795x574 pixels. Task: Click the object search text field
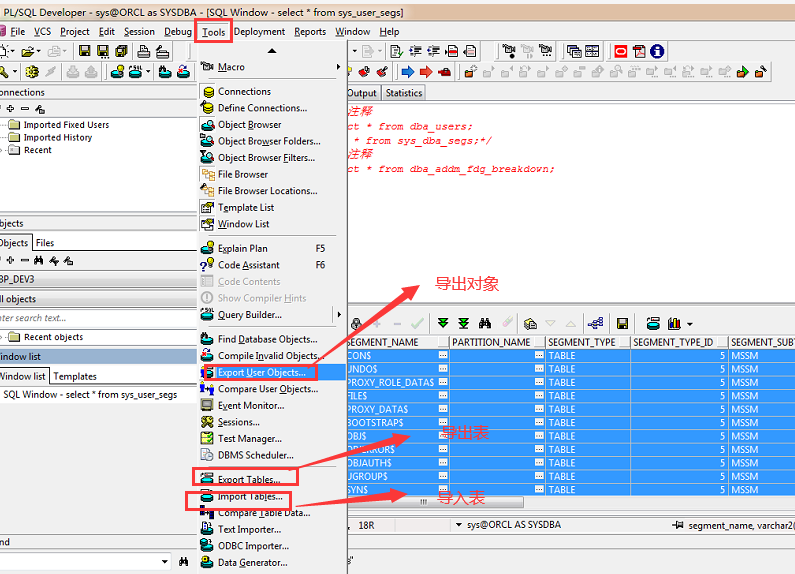pos(96,318)
